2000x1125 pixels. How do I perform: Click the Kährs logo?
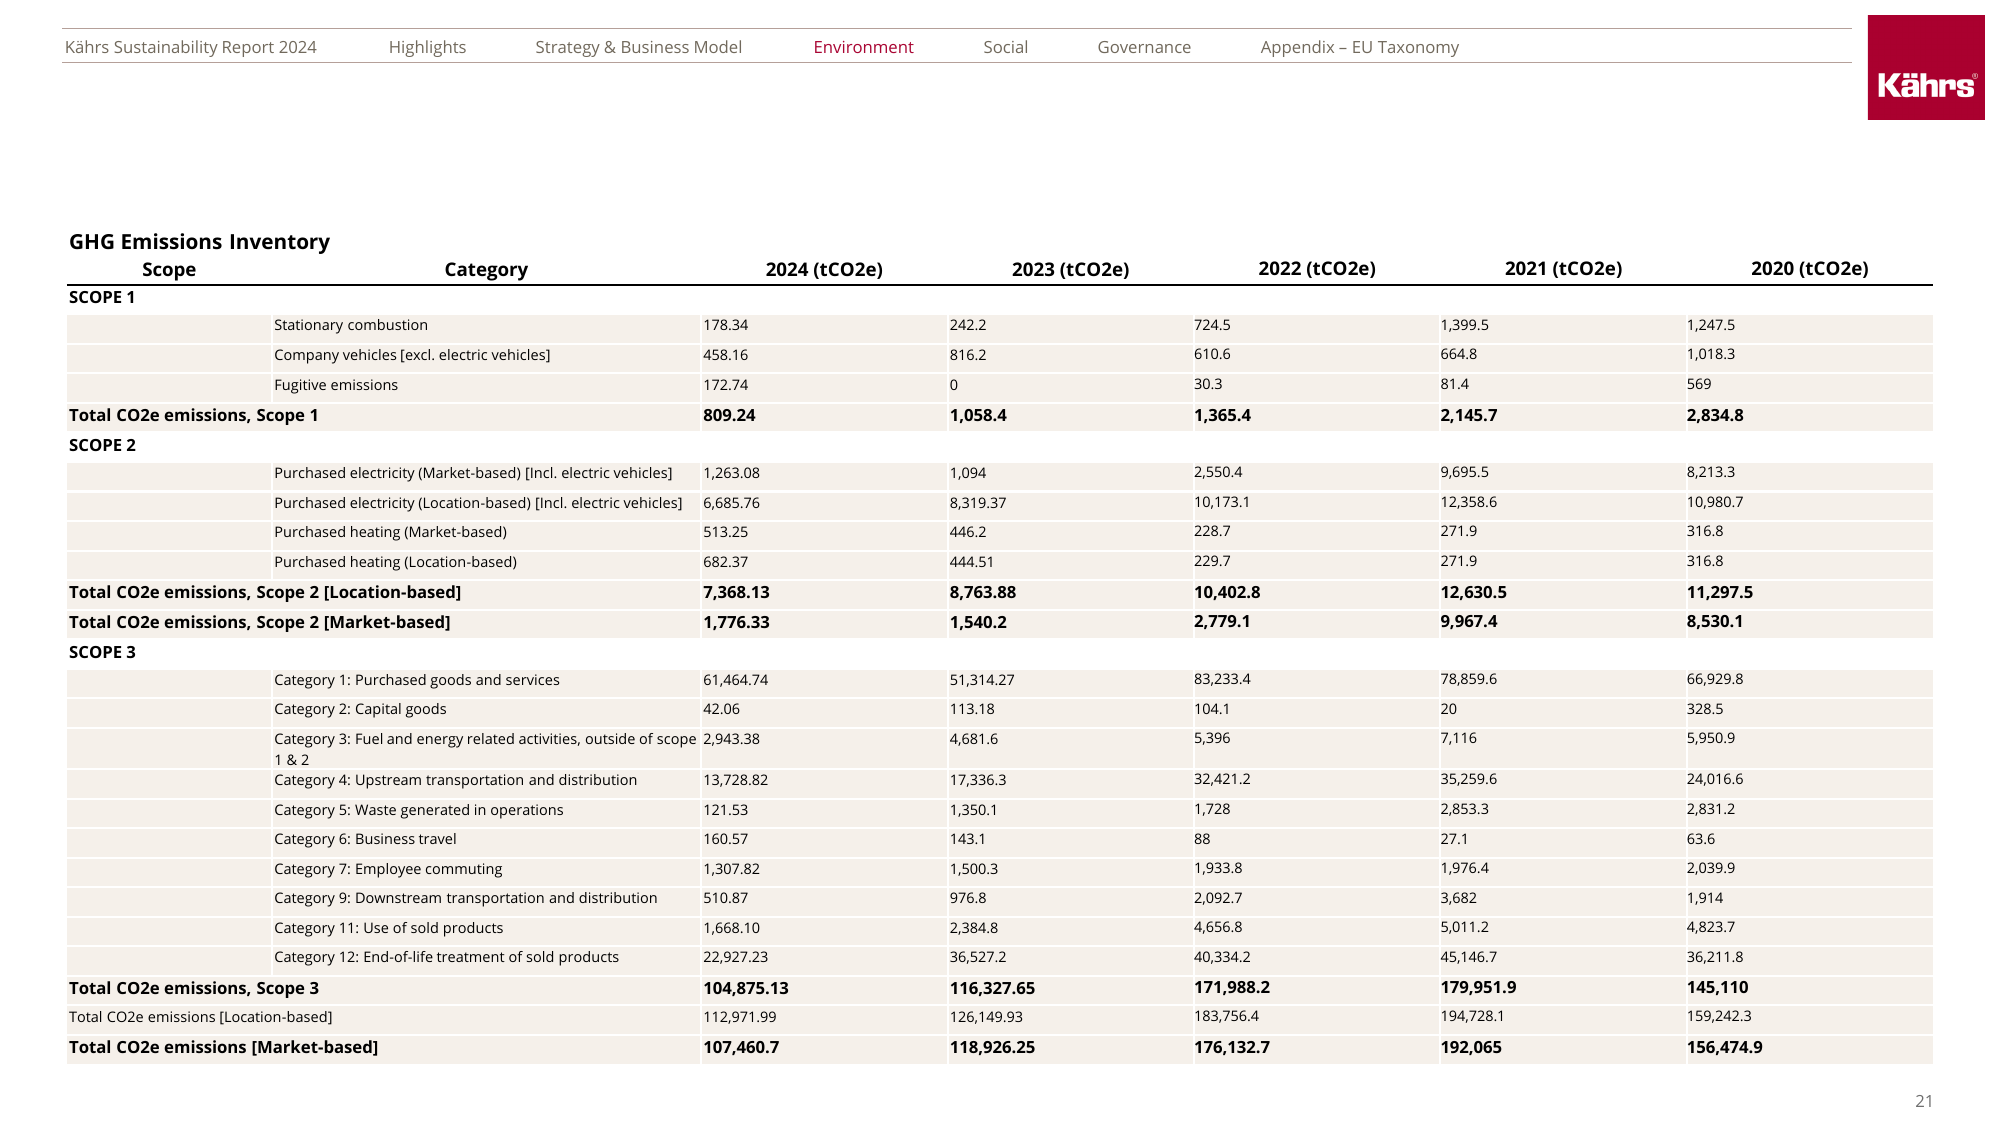[x=1926, y=67]
